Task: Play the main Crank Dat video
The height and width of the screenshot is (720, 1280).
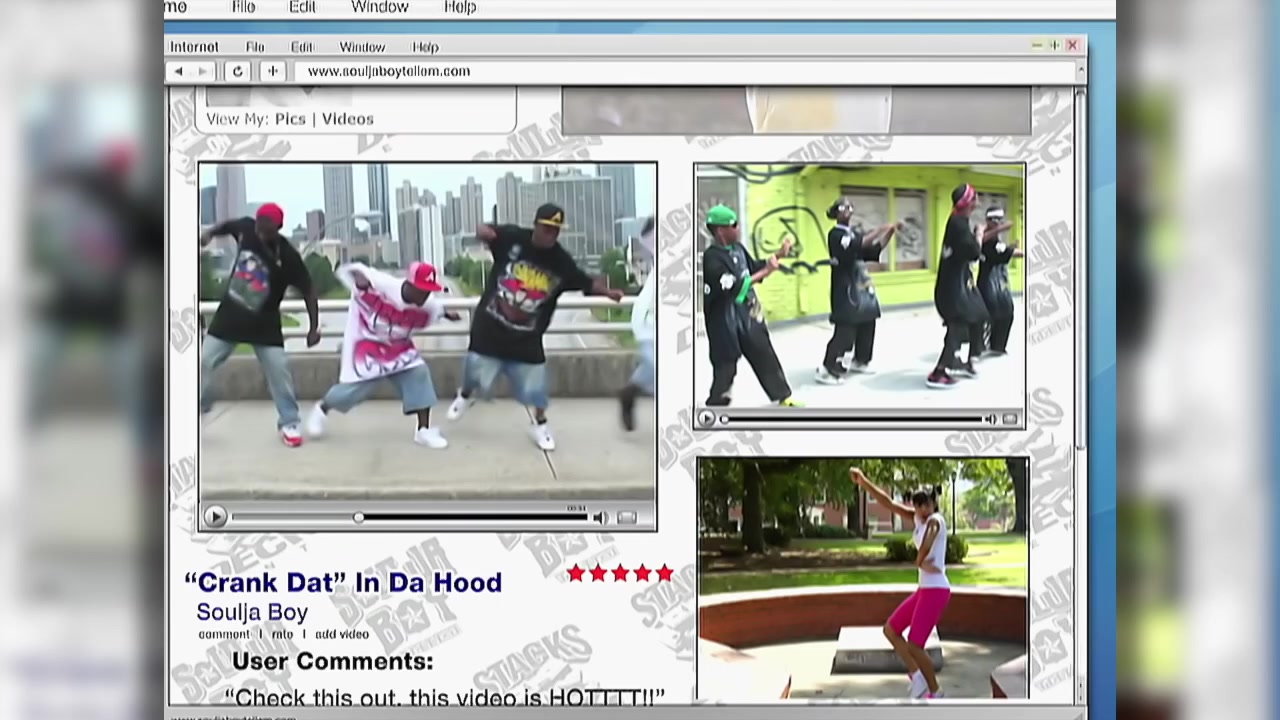Action: (x=214, y=517)
